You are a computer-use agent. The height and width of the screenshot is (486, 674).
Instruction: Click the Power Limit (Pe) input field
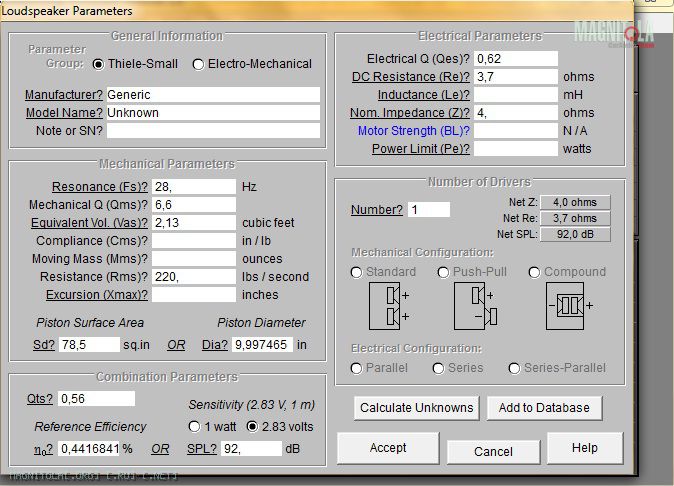pos(516,149)
